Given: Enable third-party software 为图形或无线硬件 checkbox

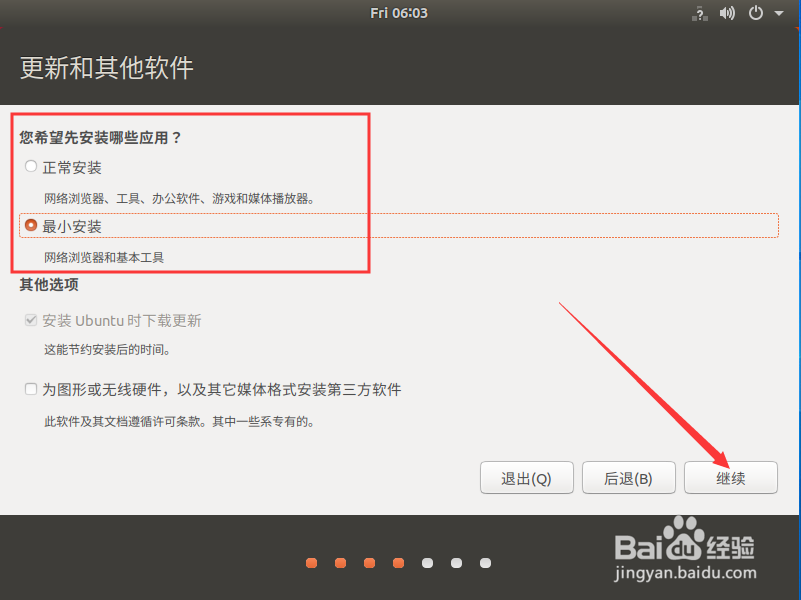Looking at the screenshot, I should point(31,389).
